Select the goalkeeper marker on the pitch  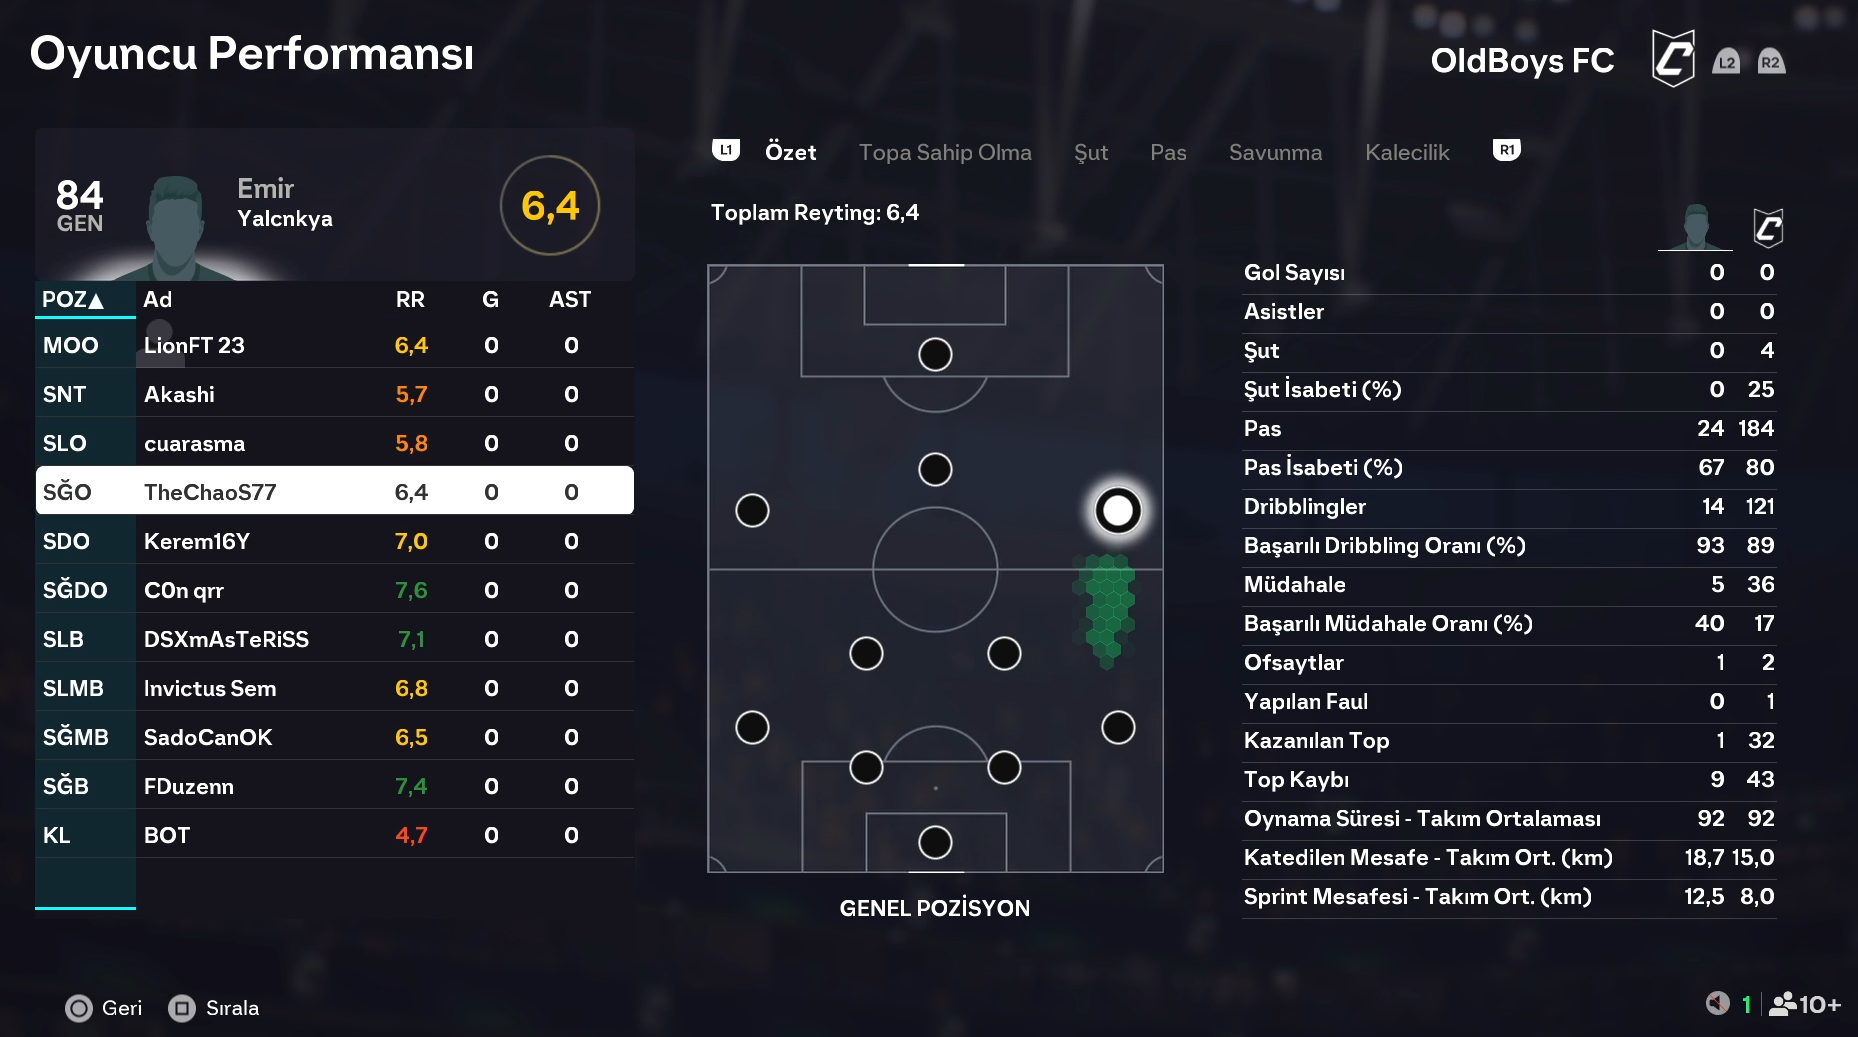point(935,842)
